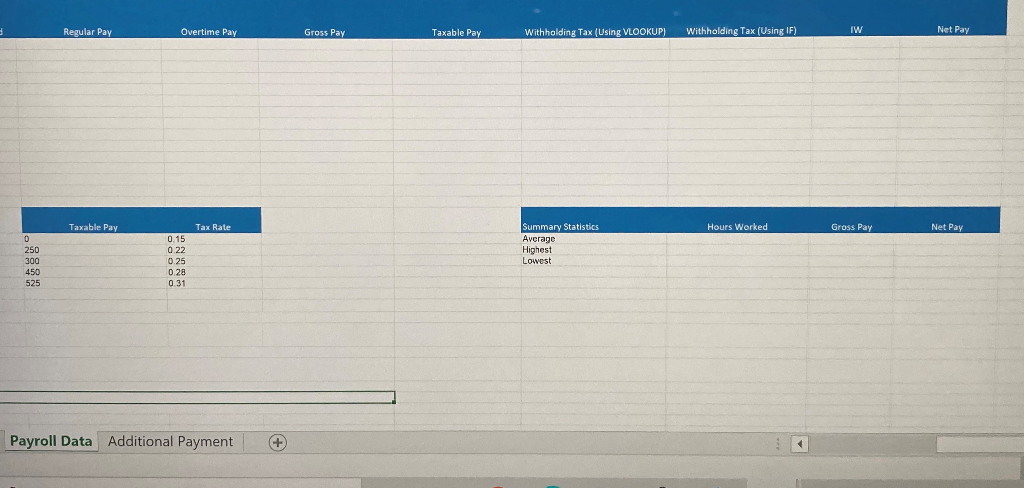Select the Average row label cell
The width and height of the screenshot is (1024, 488).
593,239
